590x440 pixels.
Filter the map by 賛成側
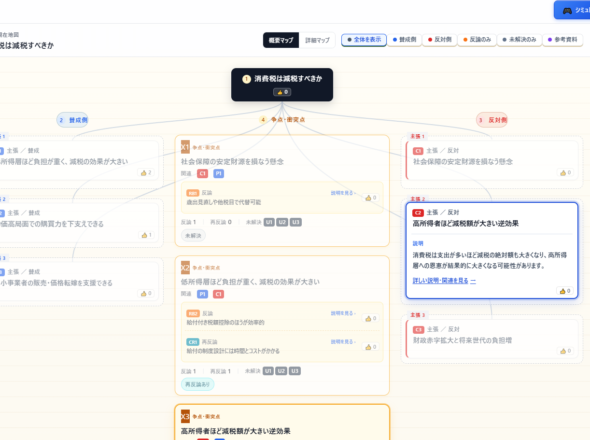(404, 40)
